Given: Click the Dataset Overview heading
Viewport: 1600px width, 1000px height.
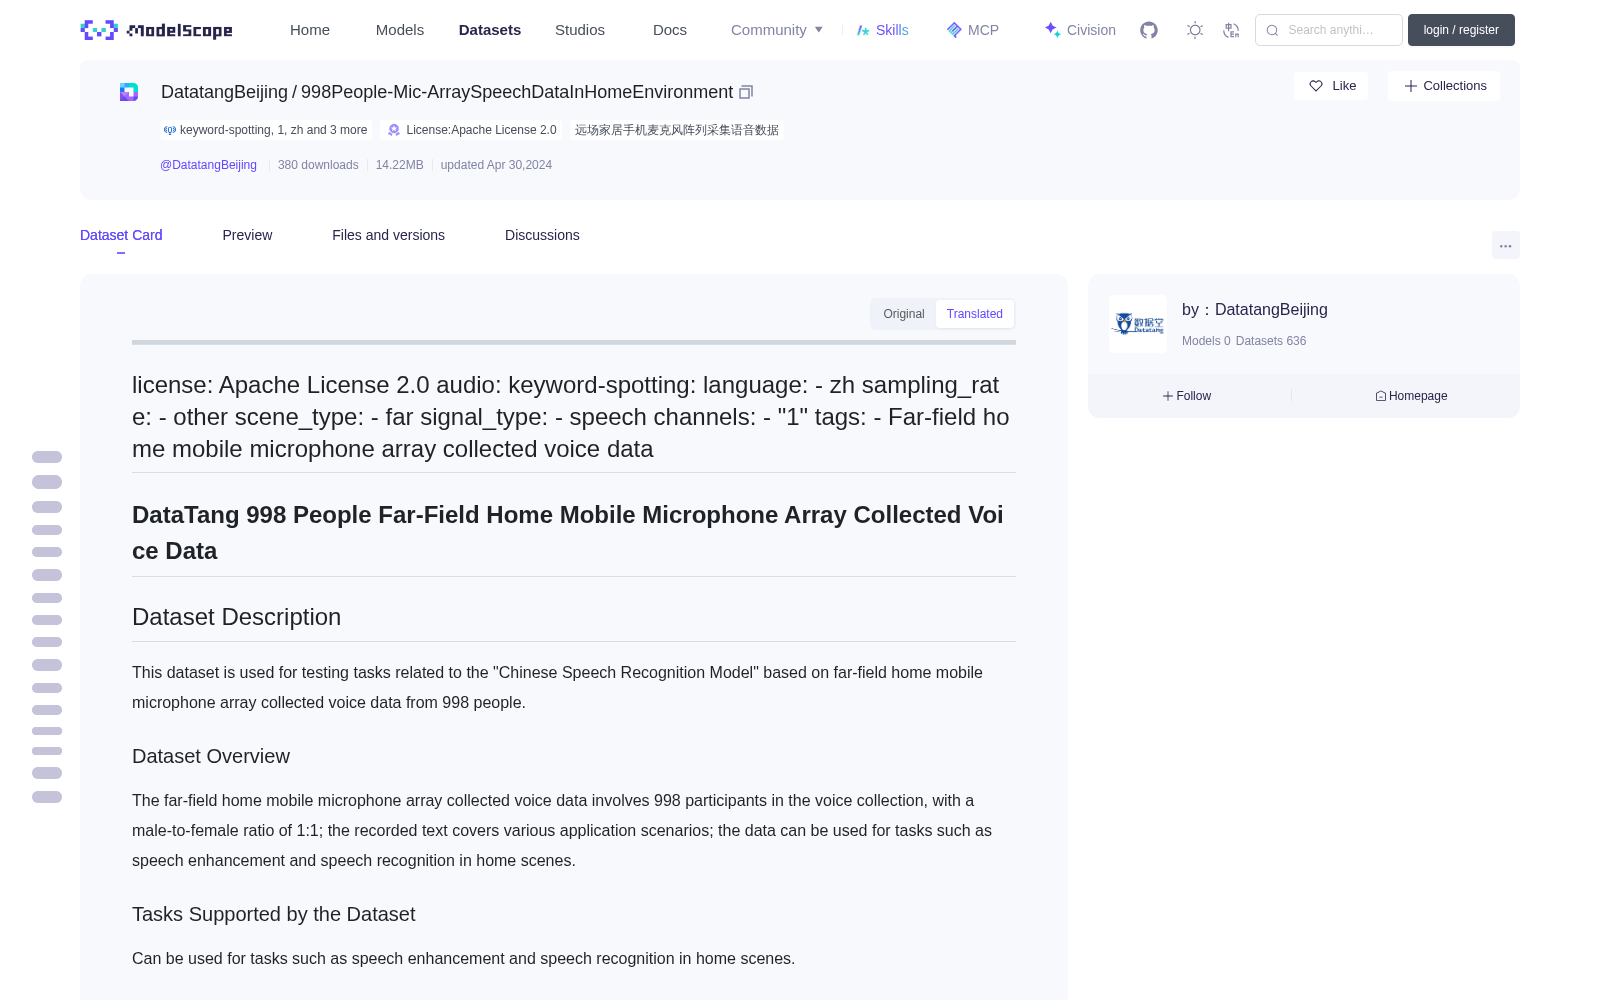Looking at the screenshot, I should point(211,756).
